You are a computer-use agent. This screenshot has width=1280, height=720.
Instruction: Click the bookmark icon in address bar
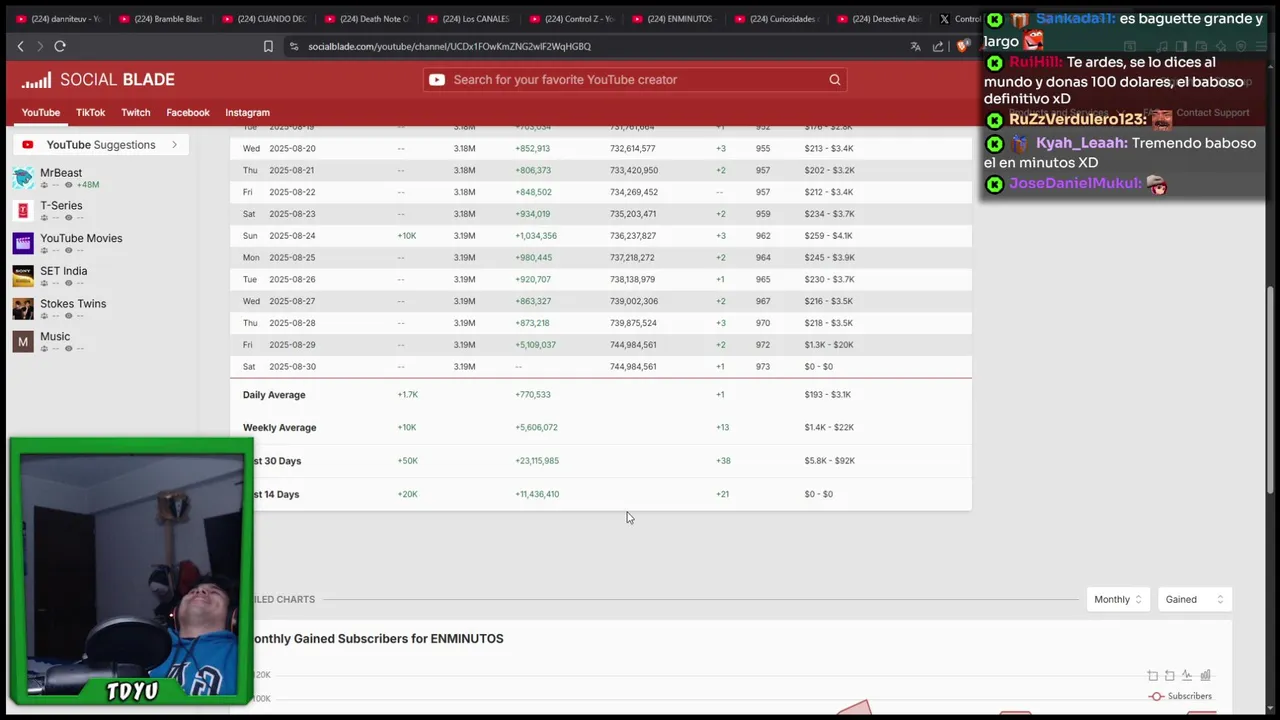tap(268, 46)
